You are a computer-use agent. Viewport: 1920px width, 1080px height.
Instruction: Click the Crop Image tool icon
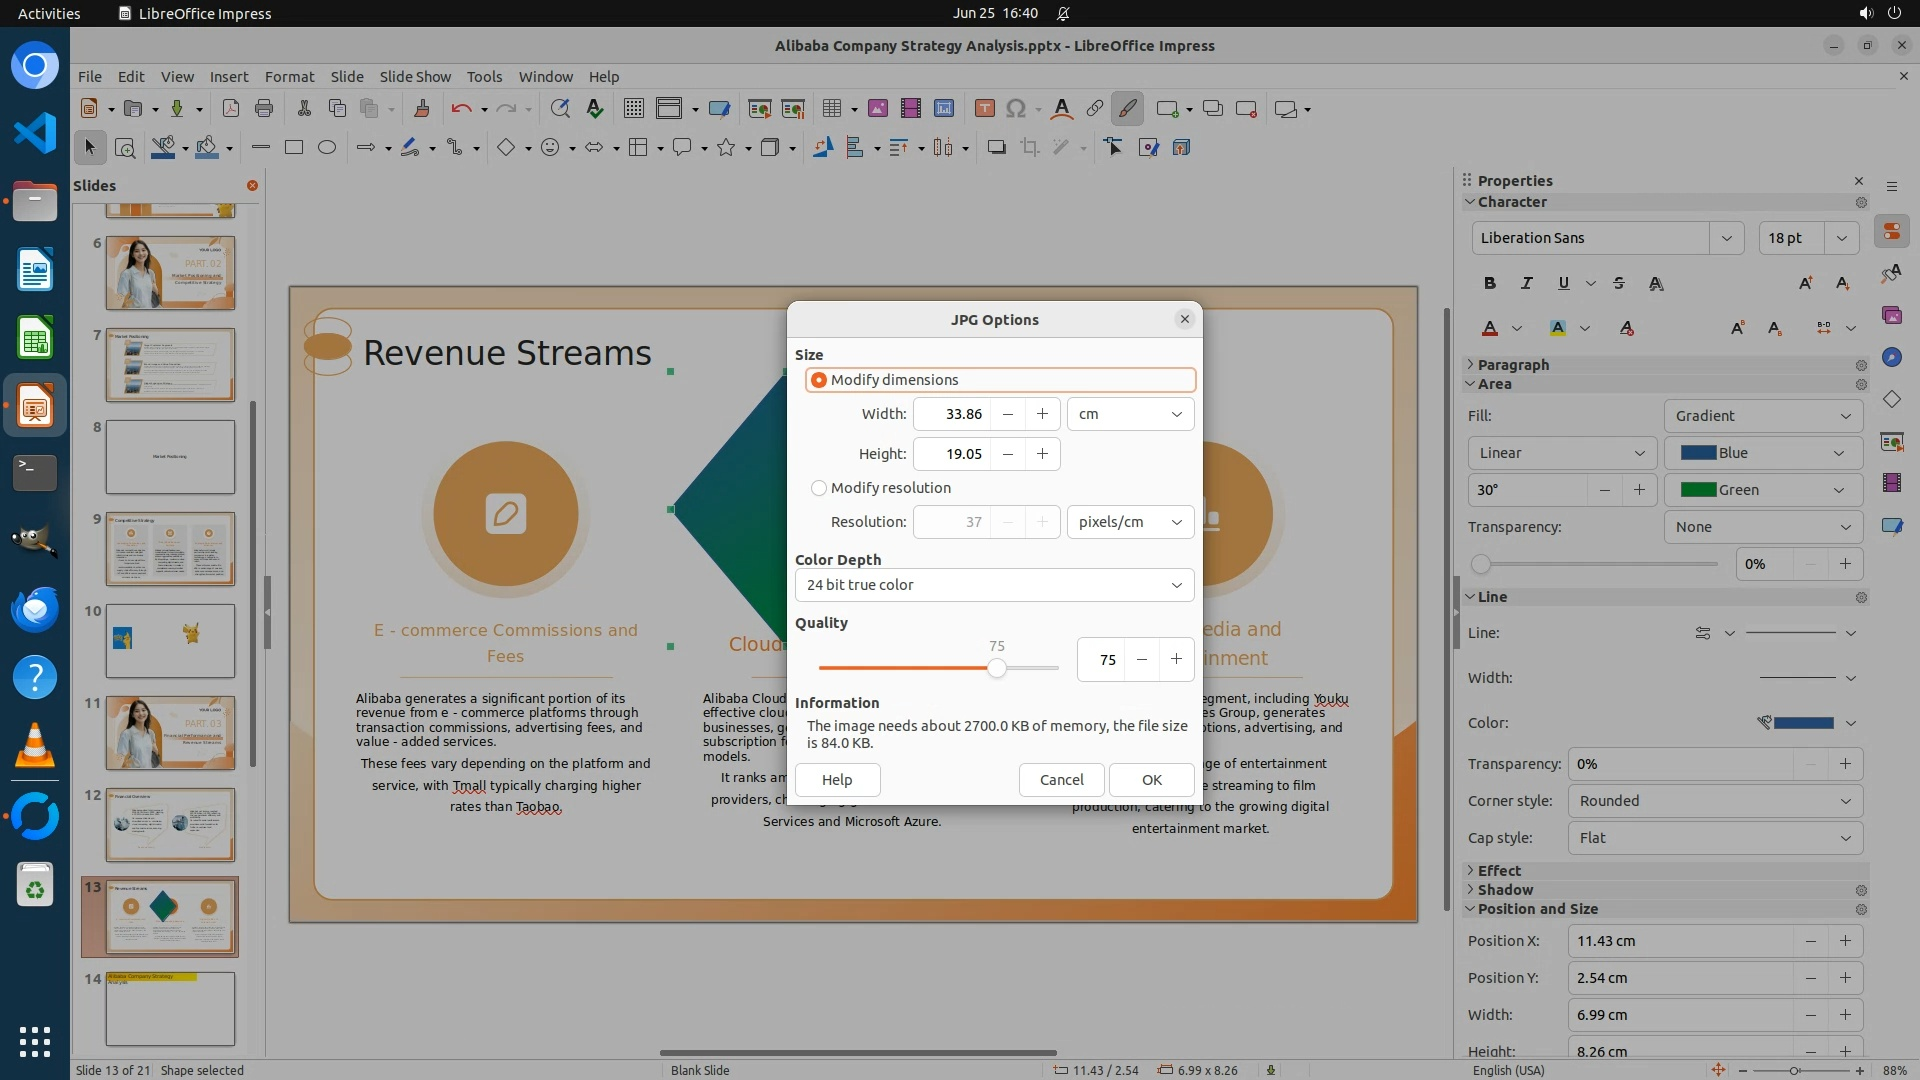point(1029,148)
